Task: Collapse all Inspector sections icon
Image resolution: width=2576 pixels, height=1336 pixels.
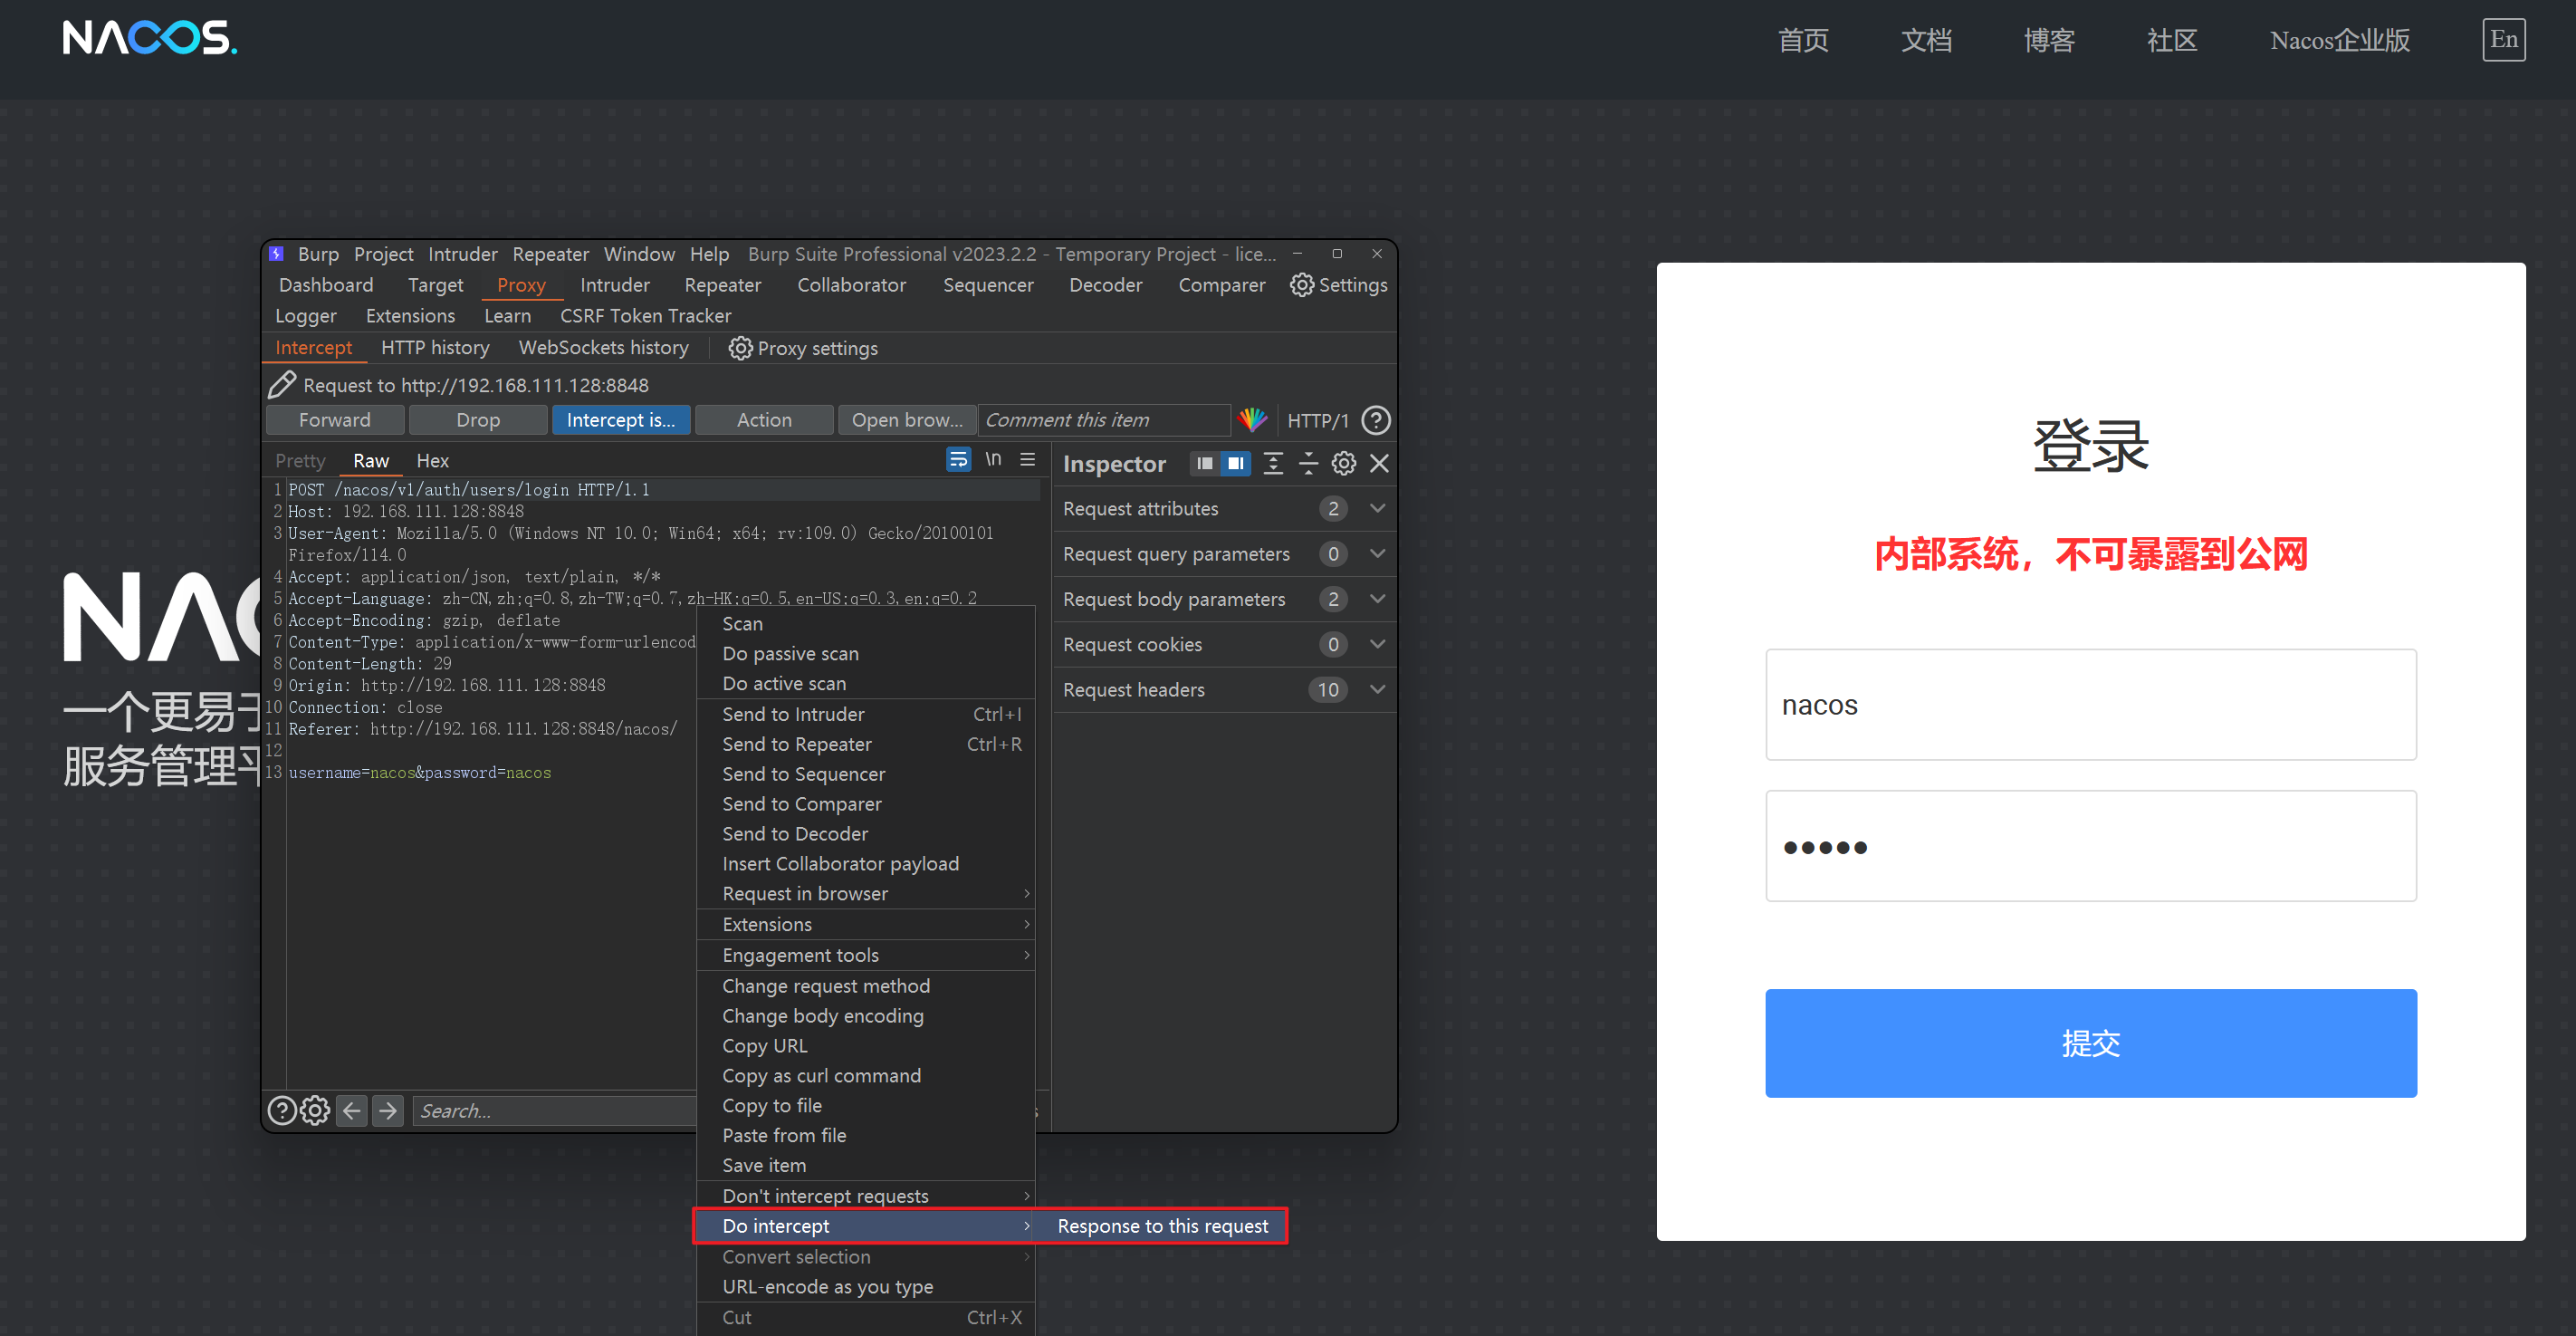Action: pos(1308,464)
